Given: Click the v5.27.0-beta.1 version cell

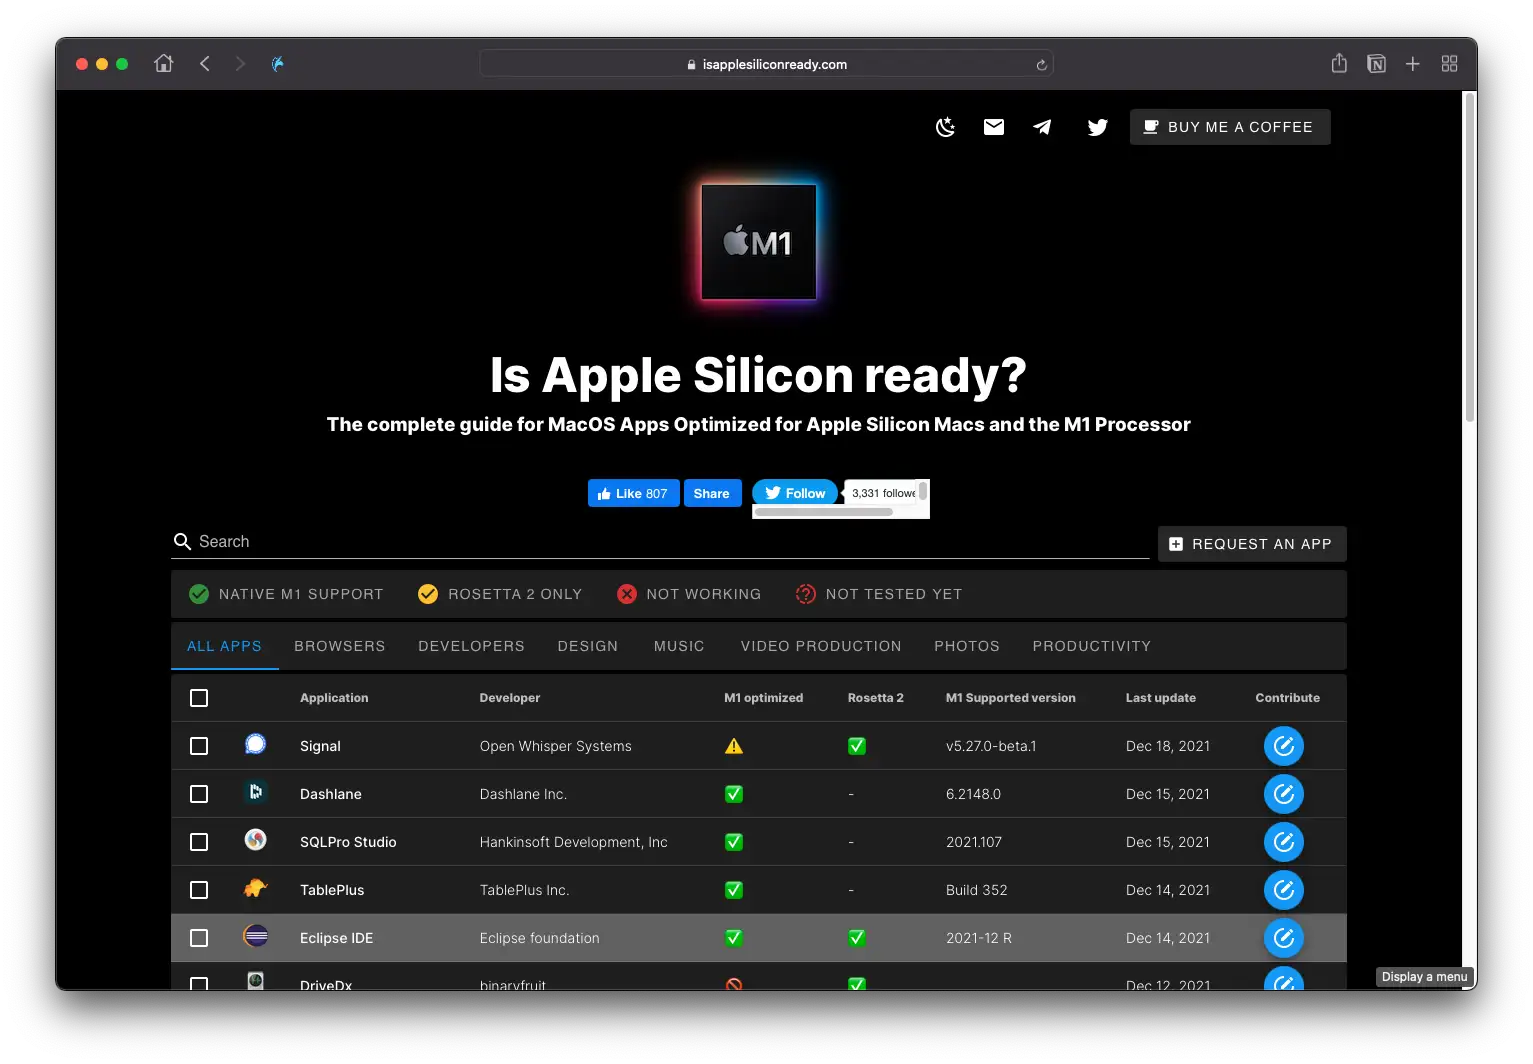Looking at the screenshot, I should [x=991, y=746].
